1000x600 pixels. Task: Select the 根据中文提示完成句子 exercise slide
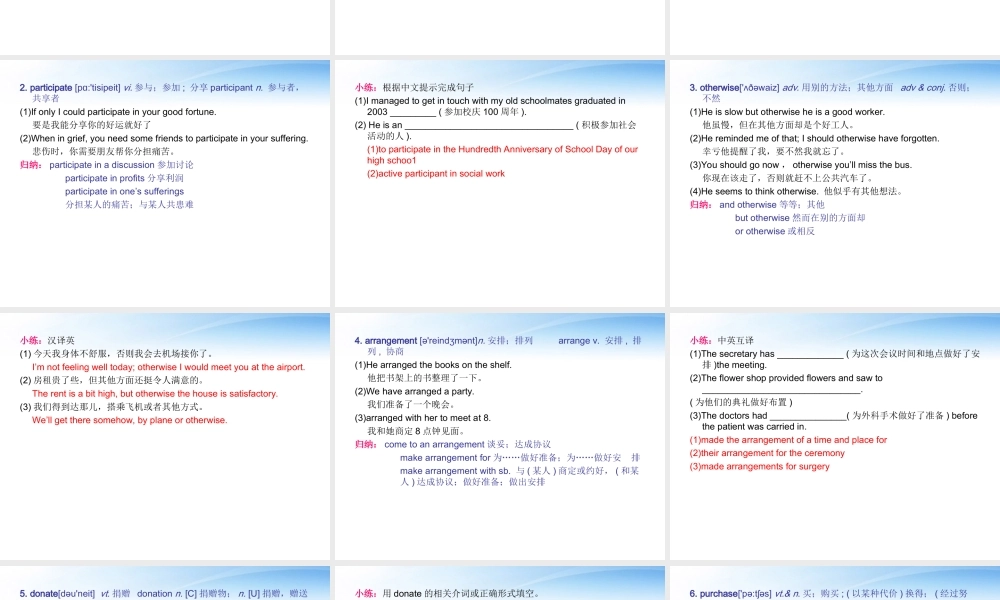pos(499,180)
